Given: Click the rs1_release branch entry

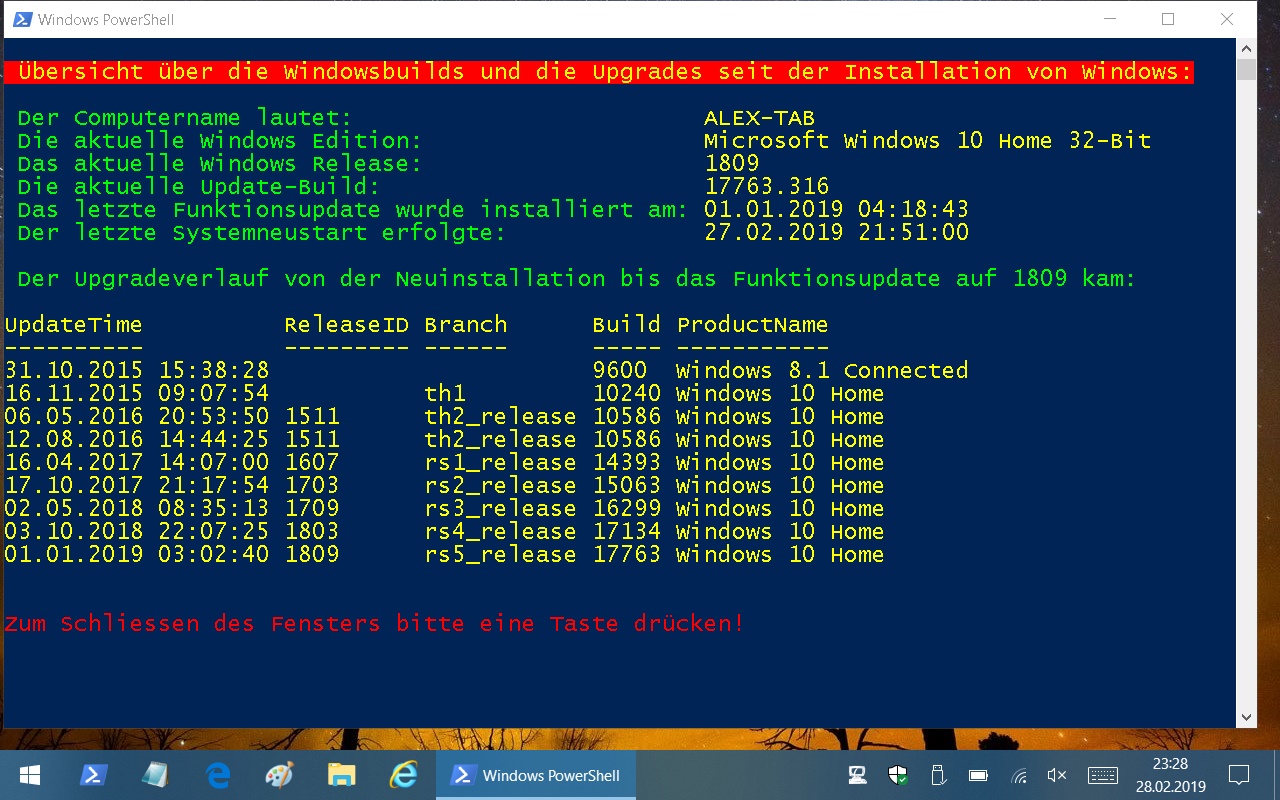Looking at the screenshot, I should point(500,463).
